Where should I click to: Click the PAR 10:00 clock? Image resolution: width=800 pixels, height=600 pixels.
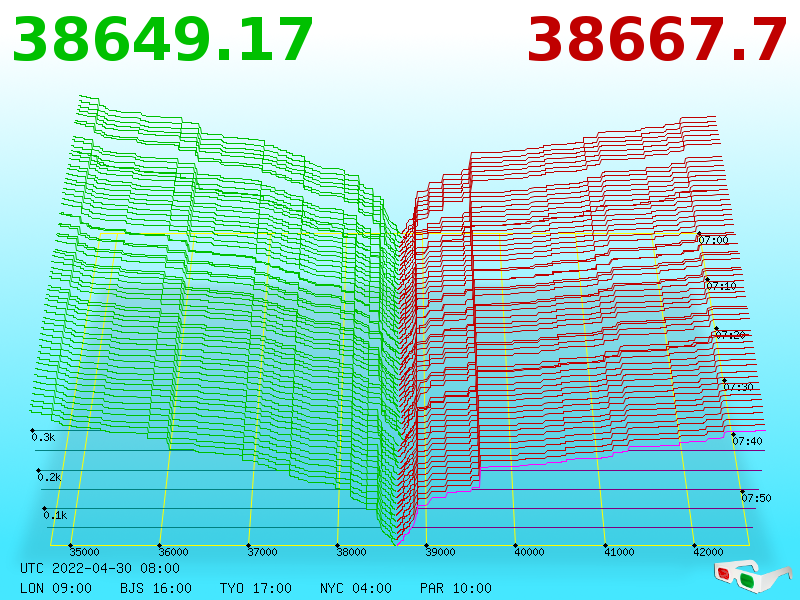pyautogui.click(x=456, y=588)
